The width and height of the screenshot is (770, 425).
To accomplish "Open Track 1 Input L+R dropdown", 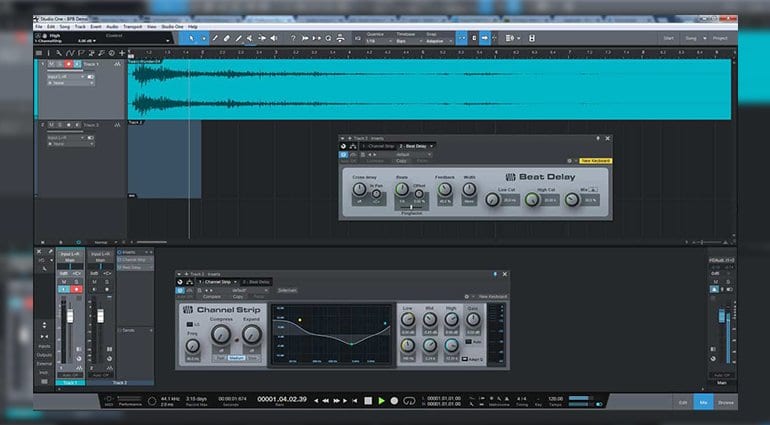I will pos(66,77).
